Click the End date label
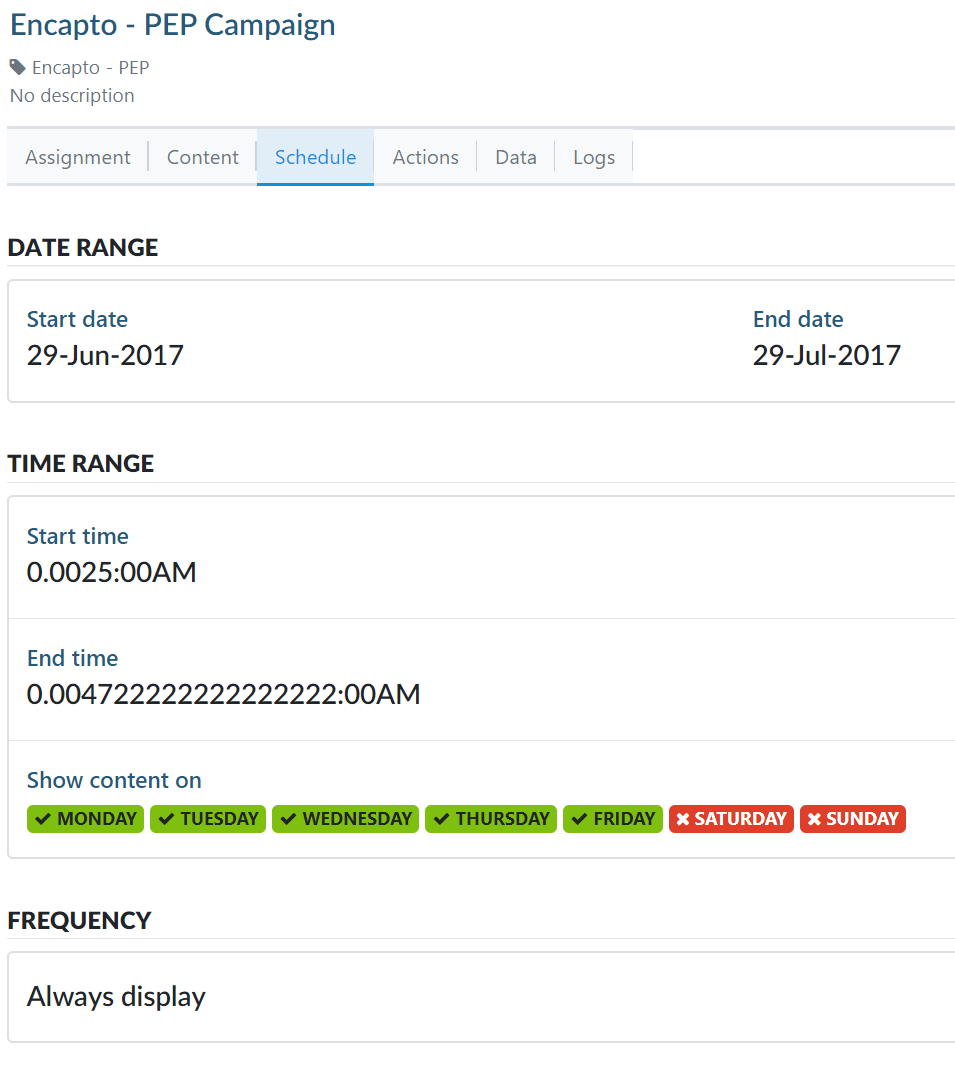The width and height of the screenshot is (955, 1065). tap(798, 319)
